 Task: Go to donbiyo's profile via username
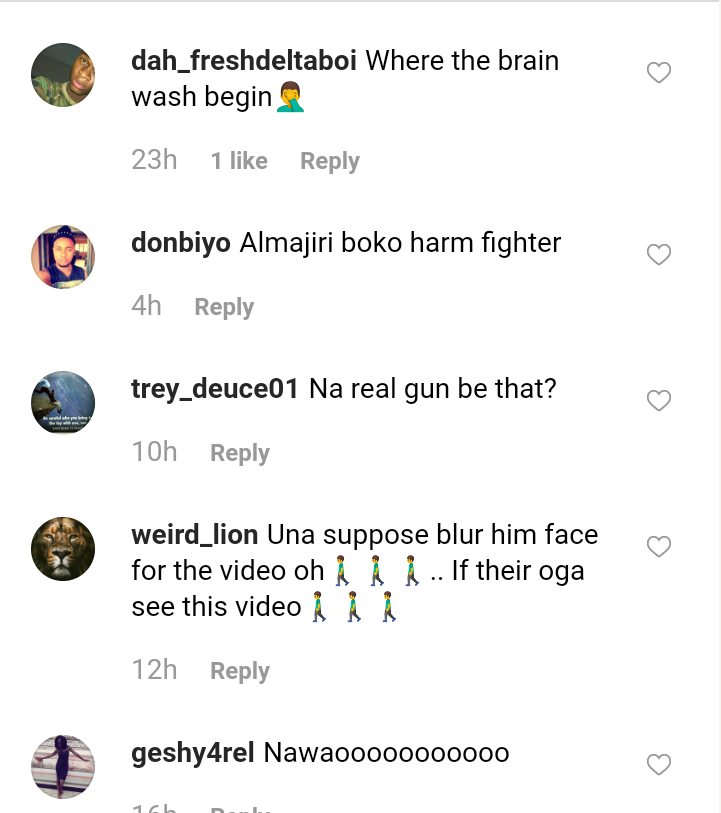[181, 243]
